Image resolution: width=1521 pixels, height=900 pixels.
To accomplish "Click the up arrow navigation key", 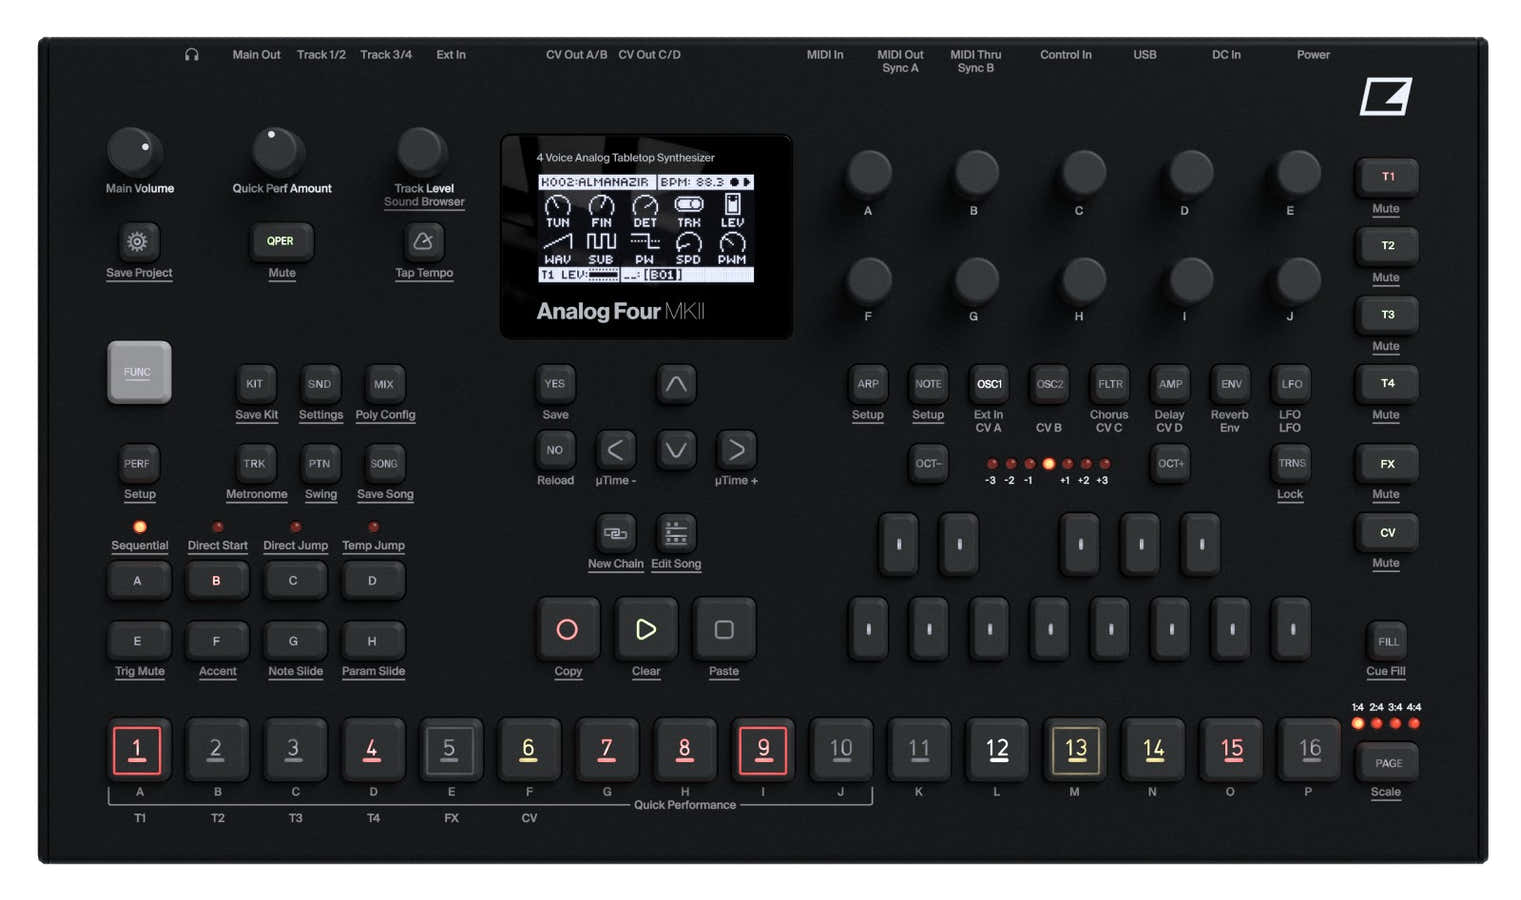I will [676, 384].
